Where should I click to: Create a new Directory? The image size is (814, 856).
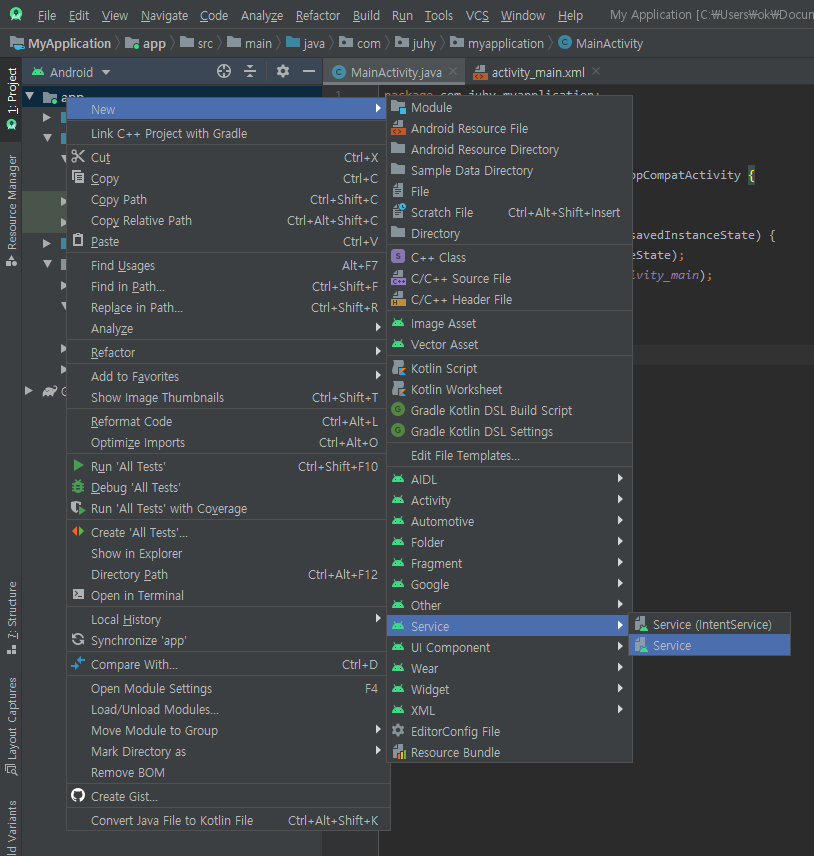[x=509, y=234]
